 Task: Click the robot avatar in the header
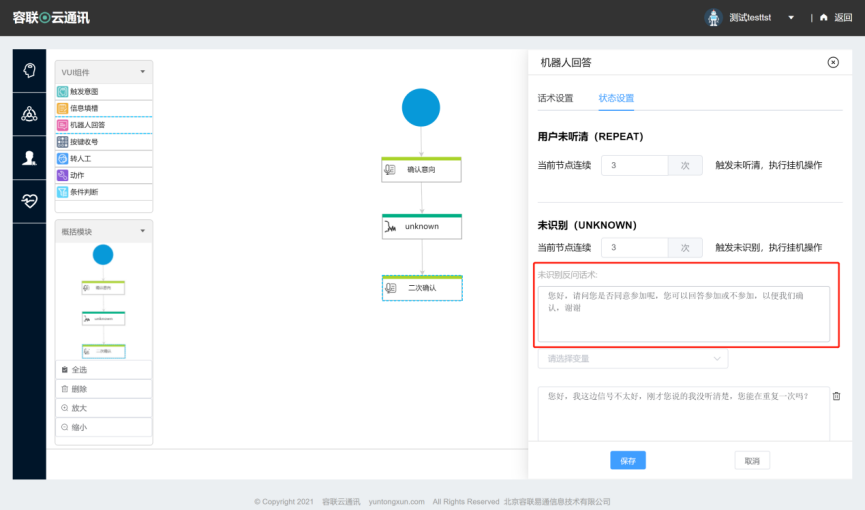pyautogui.click(x=713, y=18)
